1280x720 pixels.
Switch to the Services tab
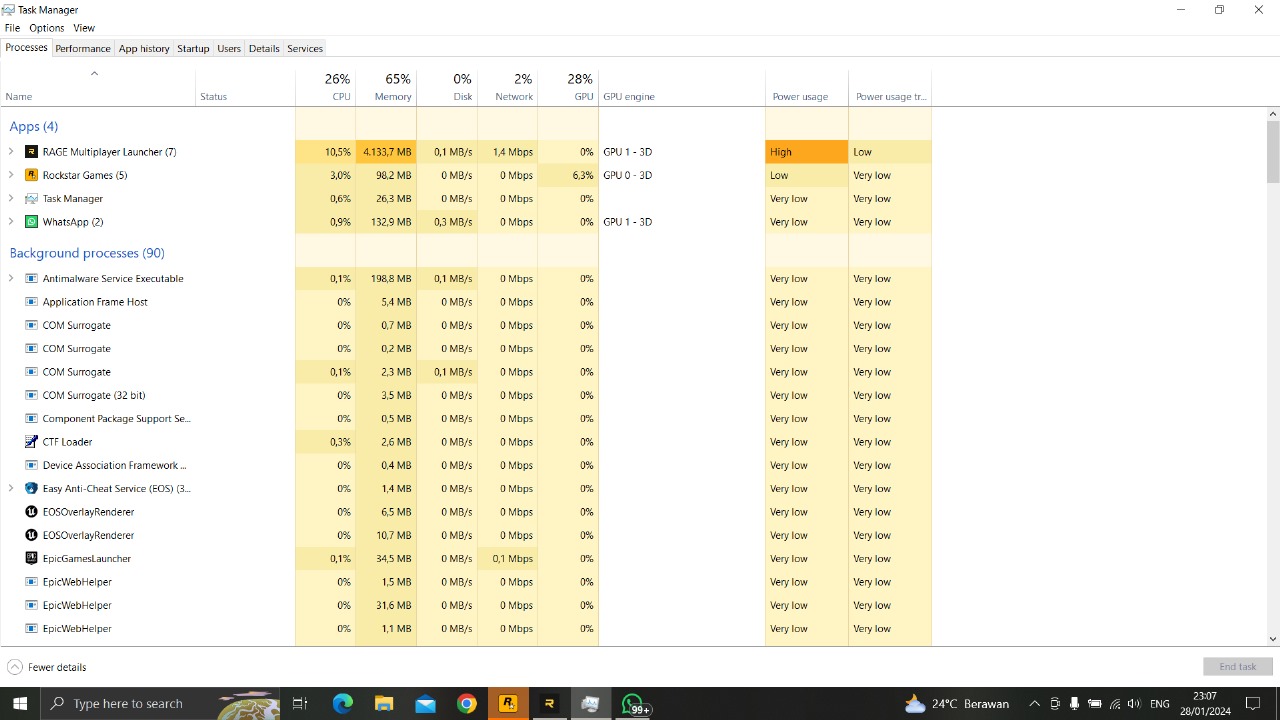pos(305,48)
